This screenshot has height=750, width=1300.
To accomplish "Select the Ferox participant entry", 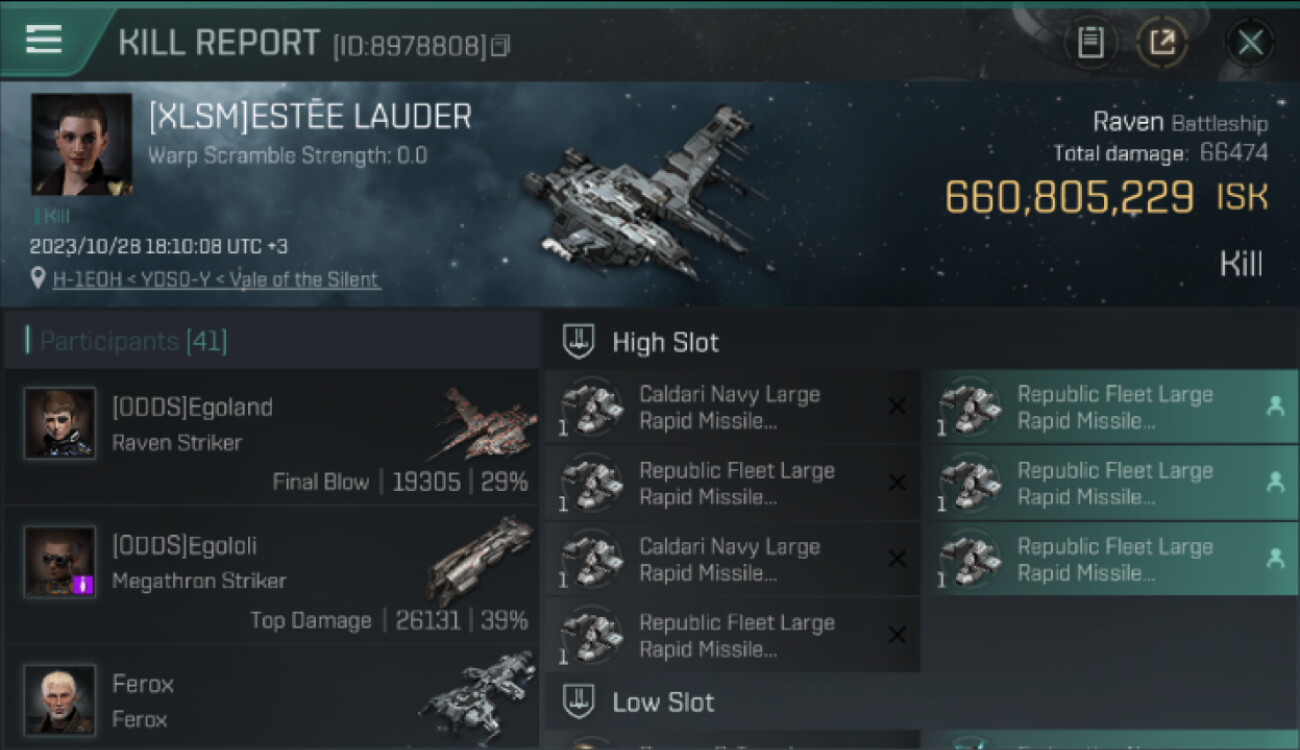I will point(272,697).
